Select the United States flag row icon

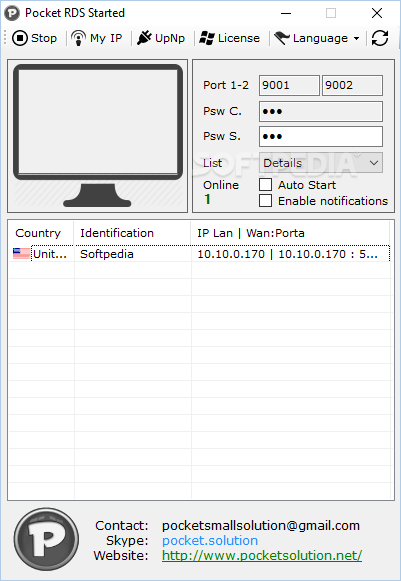click(21, 254)
